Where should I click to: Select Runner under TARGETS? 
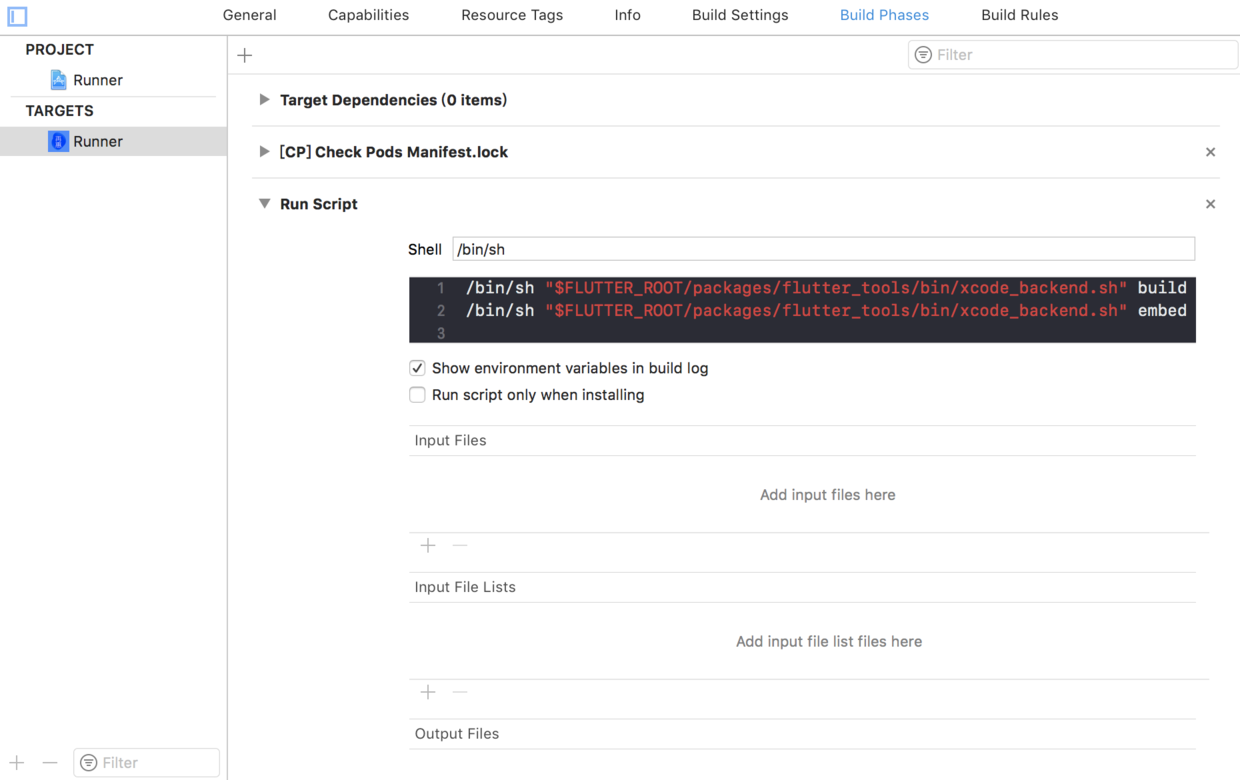113,141
